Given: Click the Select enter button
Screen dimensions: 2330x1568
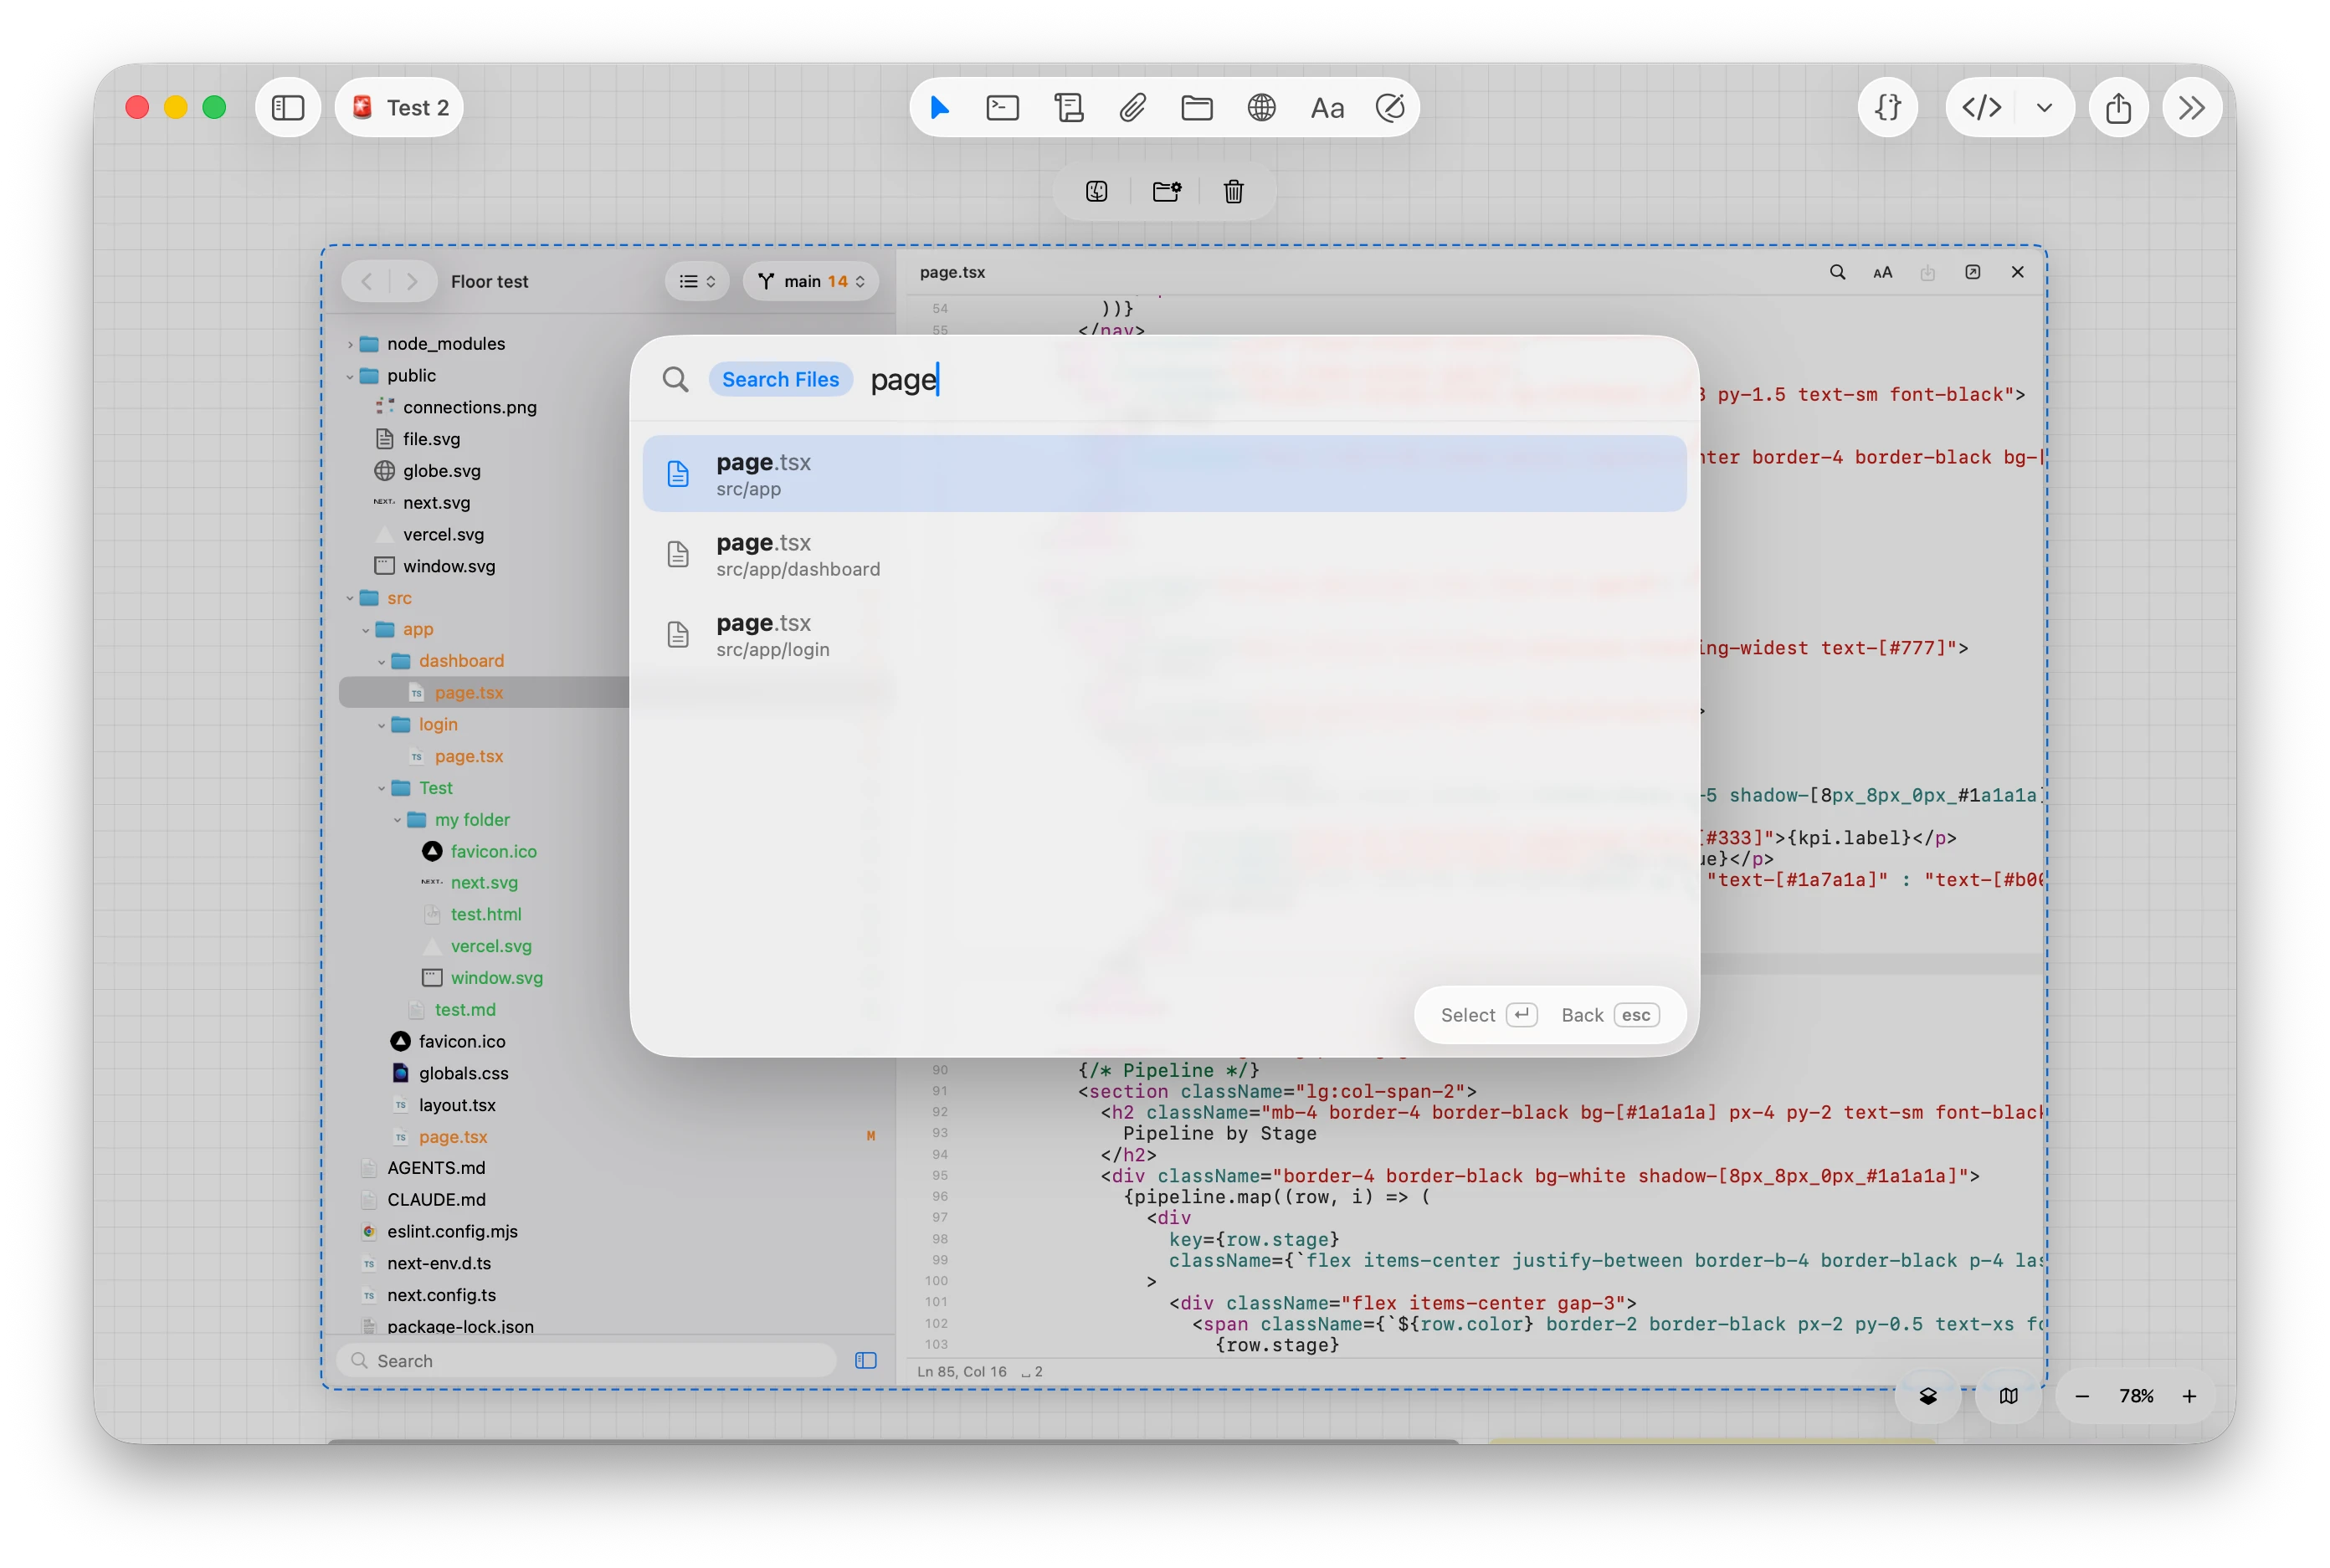Looking at the screenshot, I should coord(1488,1015).
